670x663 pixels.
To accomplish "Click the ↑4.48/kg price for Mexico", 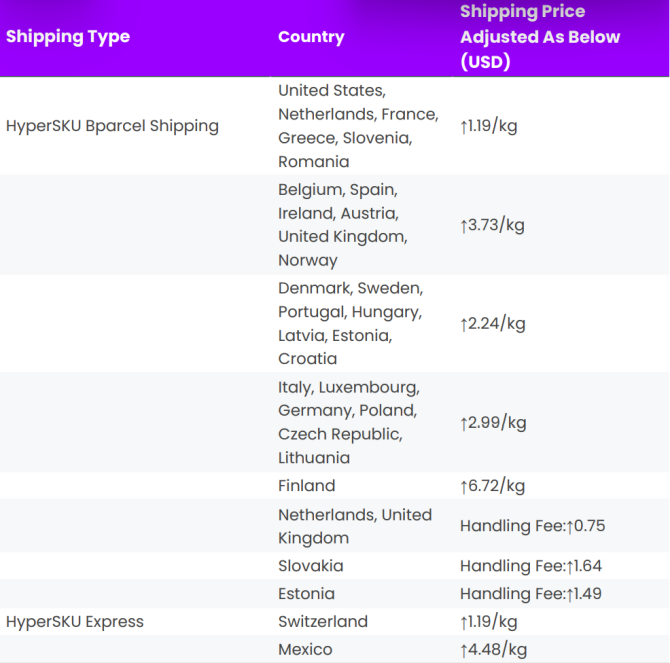I will (x=492, y=649).
